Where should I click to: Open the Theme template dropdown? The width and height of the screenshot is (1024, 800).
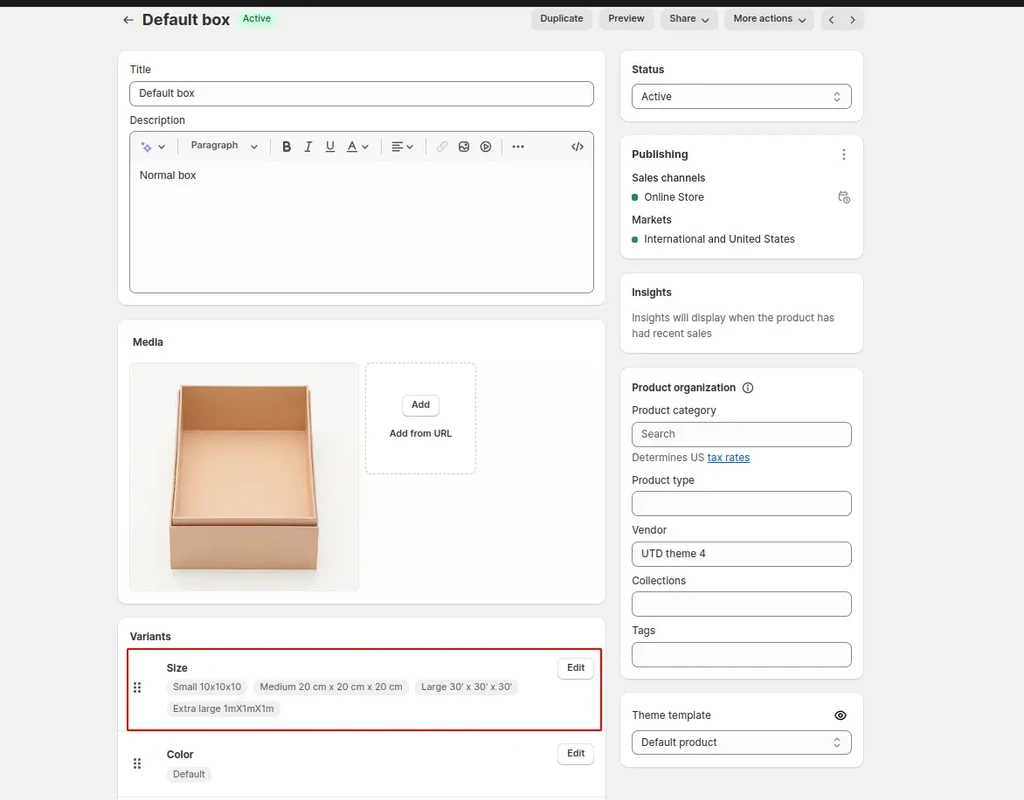pos(741,743)
